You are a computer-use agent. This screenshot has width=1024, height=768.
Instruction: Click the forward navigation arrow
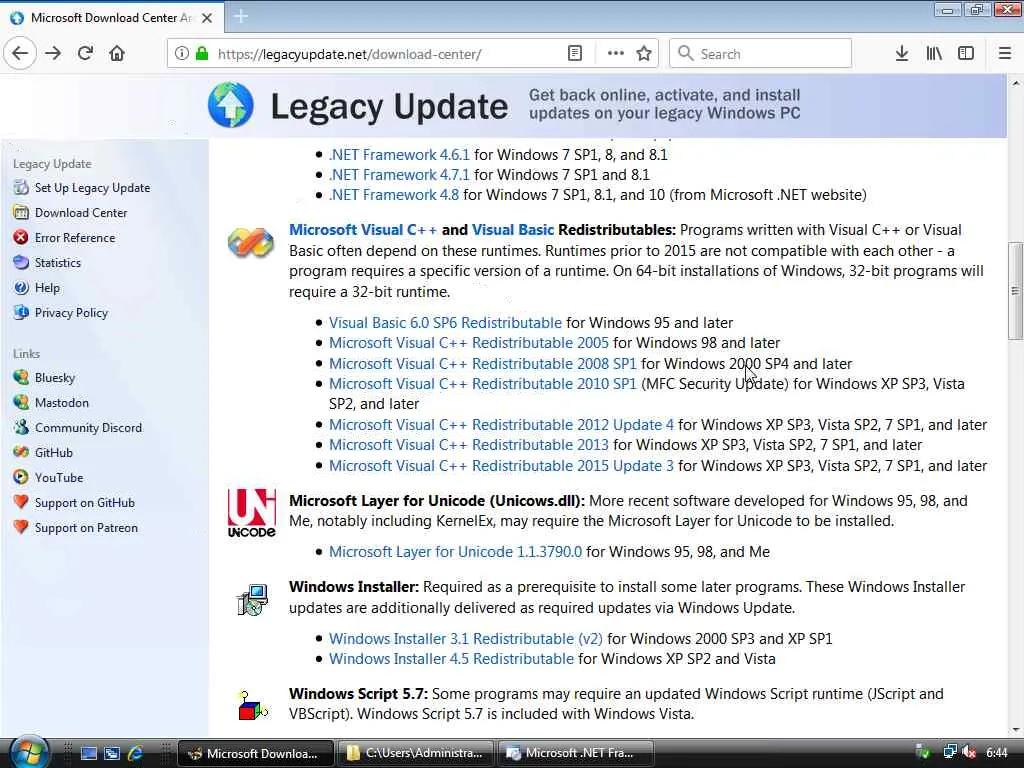pos(53,53)
